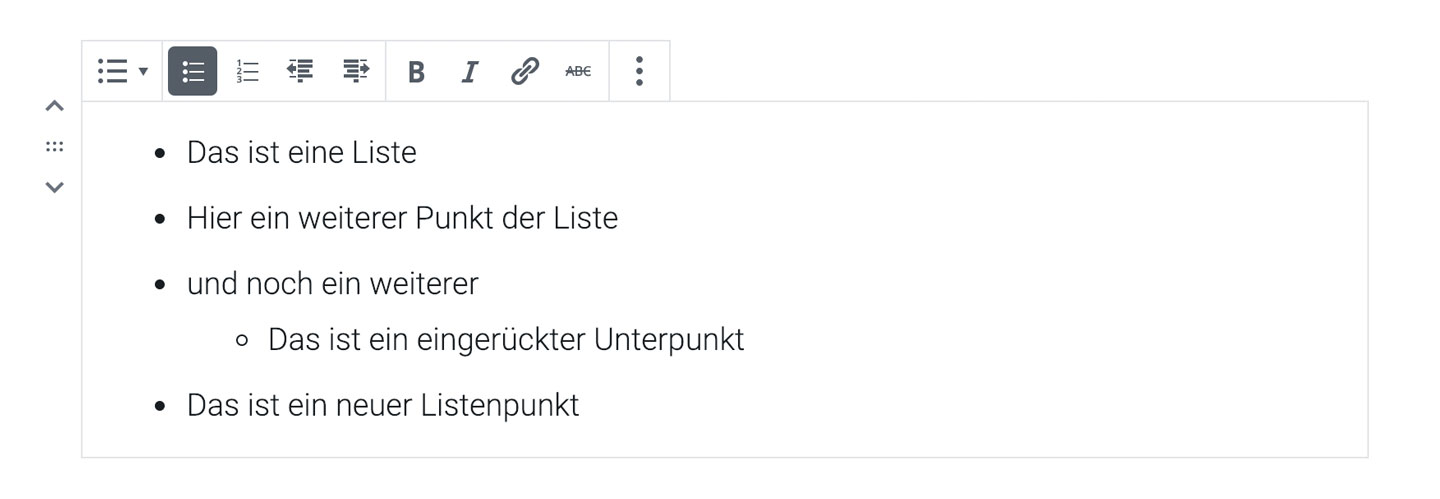Place cursor in 'Hier ein weiterer Punkt der Liste'
1440x499 pixels.
[x=402, y=218]
